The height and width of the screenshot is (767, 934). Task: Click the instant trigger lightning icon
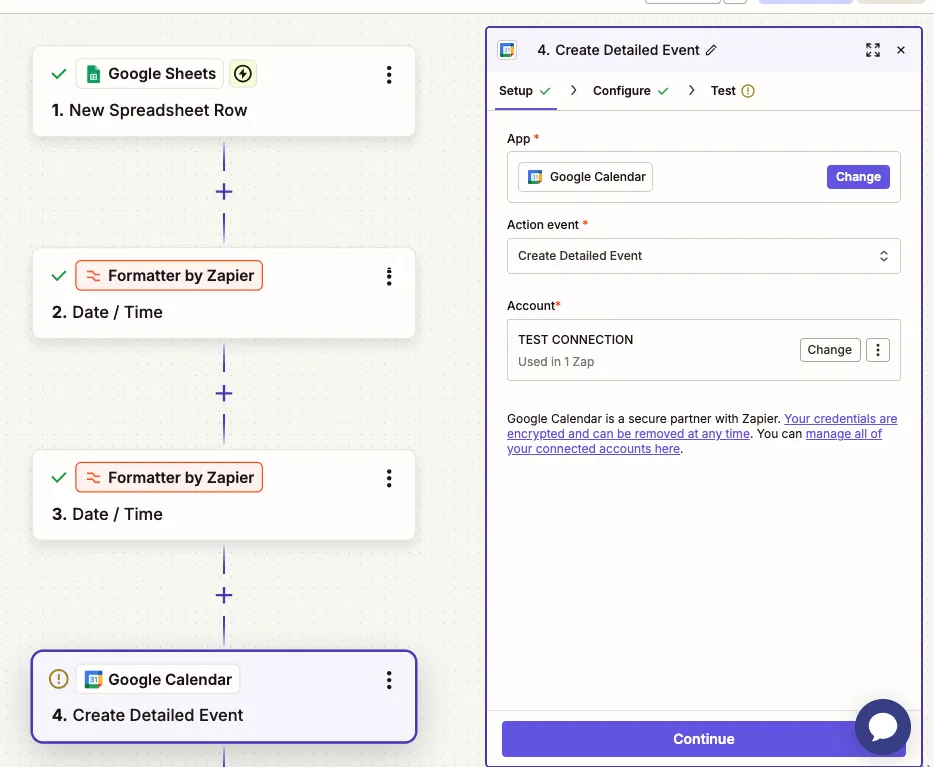(x=242, y=74)
